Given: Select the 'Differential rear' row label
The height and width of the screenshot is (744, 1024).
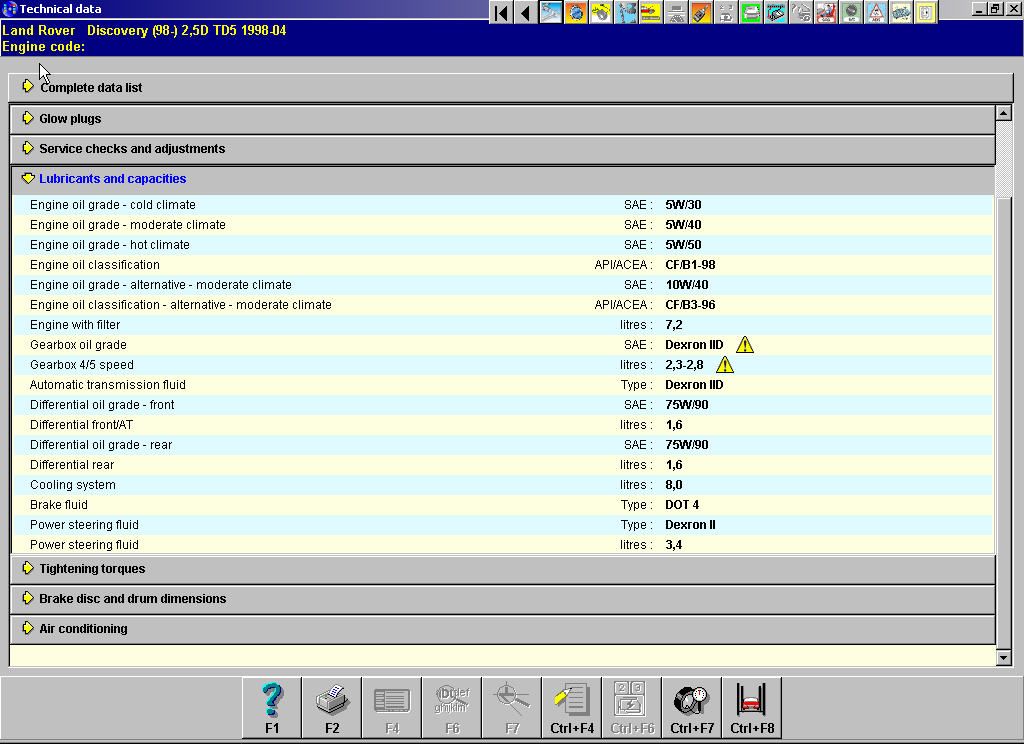Looking at the screenshot, I should pyautogui.click(x=72, y=465).
